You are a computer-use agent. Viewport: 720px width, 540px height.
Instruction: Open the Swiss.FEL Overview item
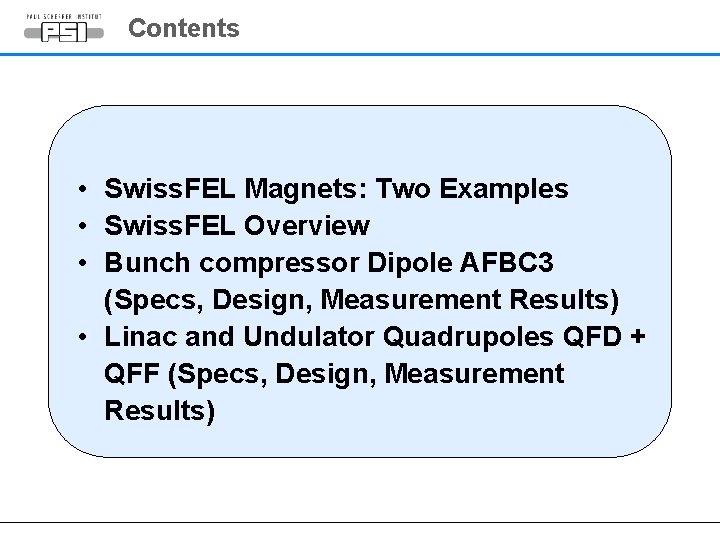pyautogui.click(x=236, y=226)
